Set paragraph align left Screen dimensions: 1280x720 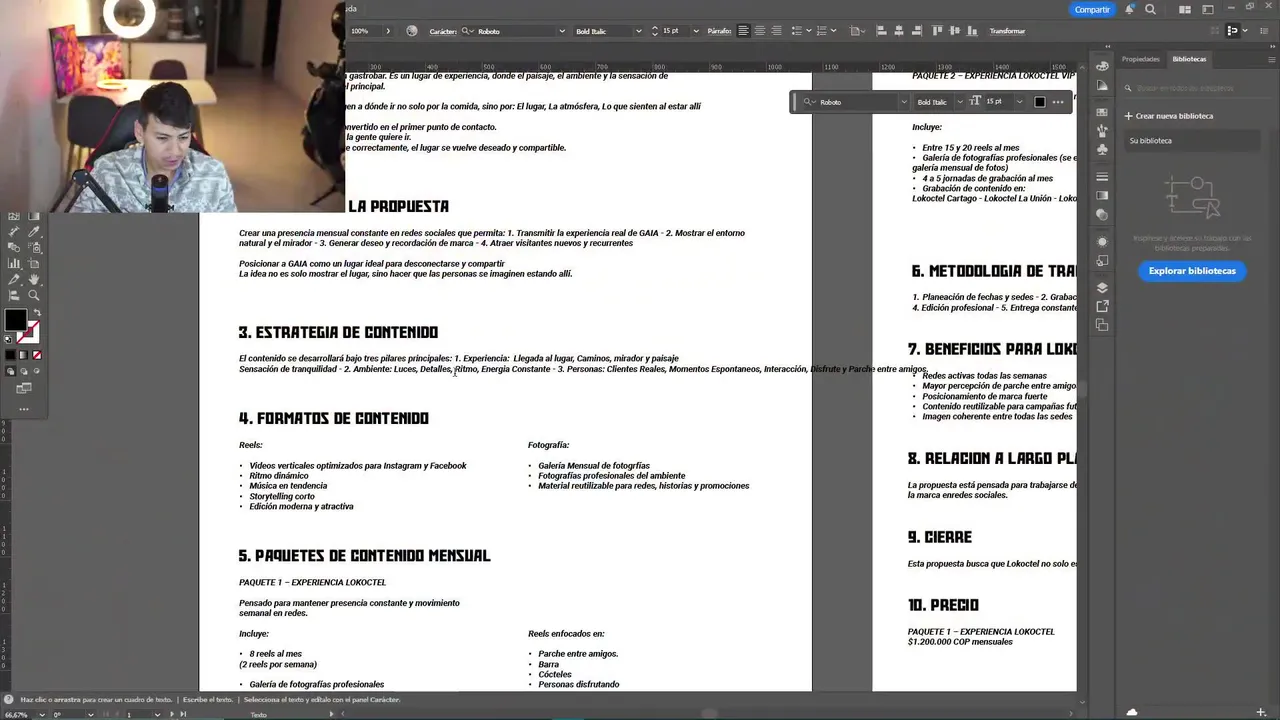743,31
